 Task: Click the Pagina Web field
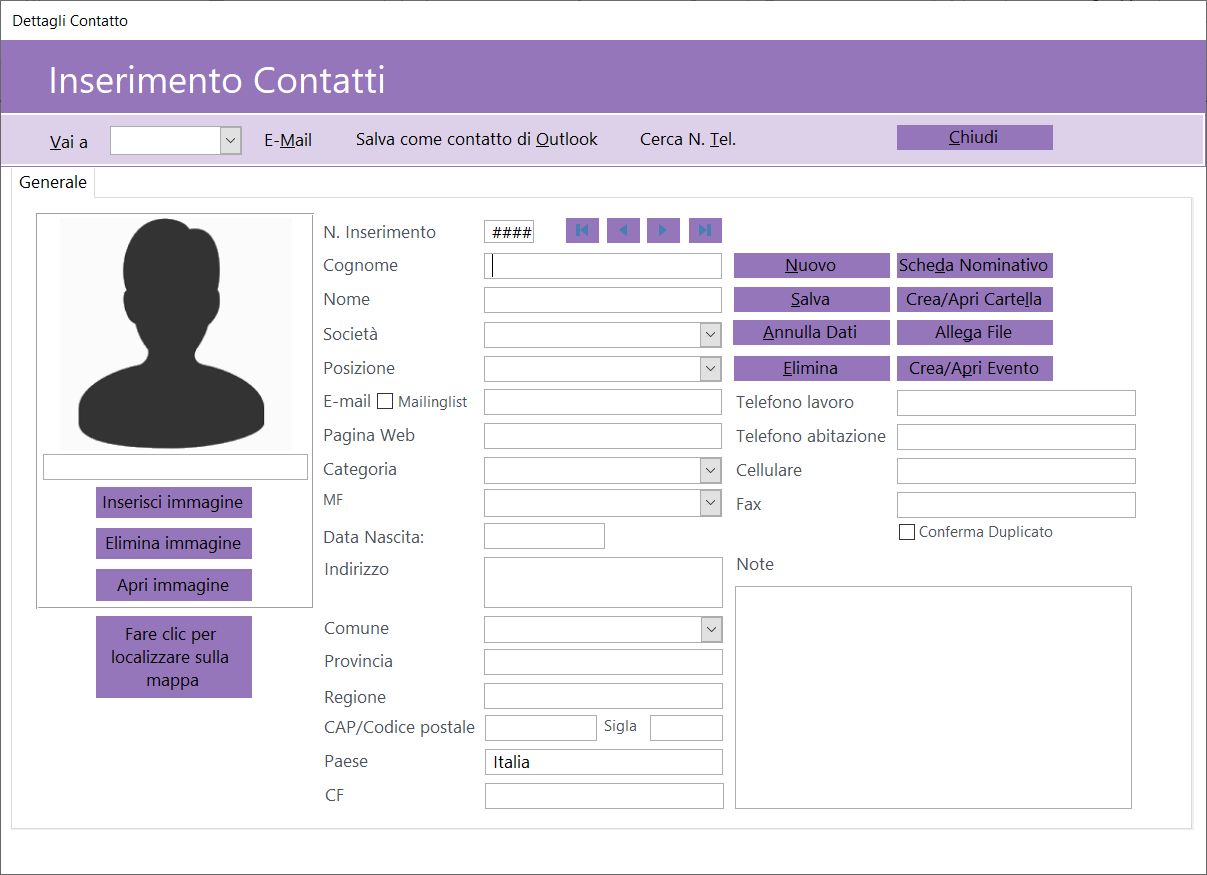click(x=602, y=436)
